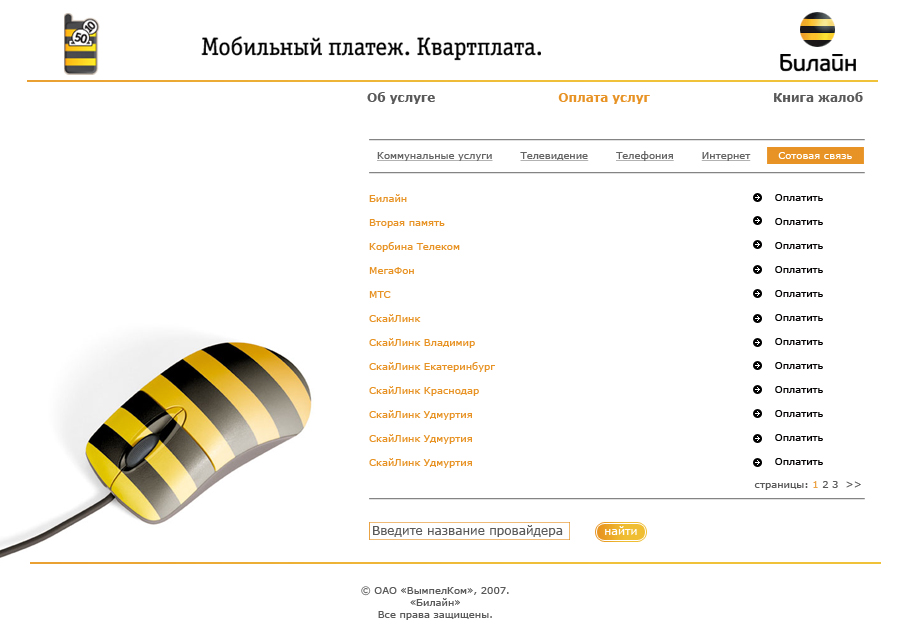The image size is (905, 633).
Task: Open the Об услуге section
Action: pyautogui.click(x=402, y=97)
